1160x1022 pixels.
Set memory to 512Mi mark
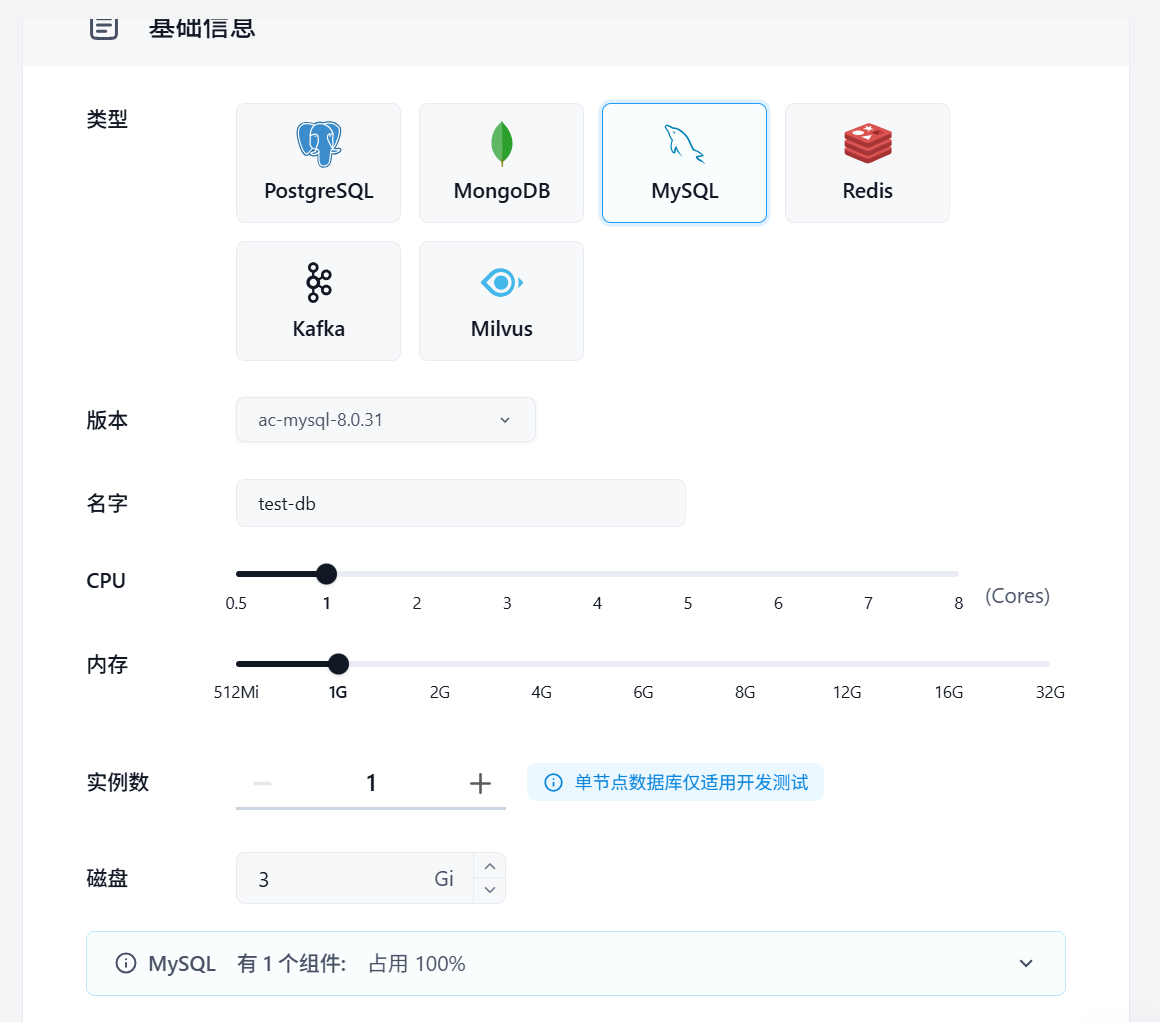pyautogui.click(x=236, y=692)
